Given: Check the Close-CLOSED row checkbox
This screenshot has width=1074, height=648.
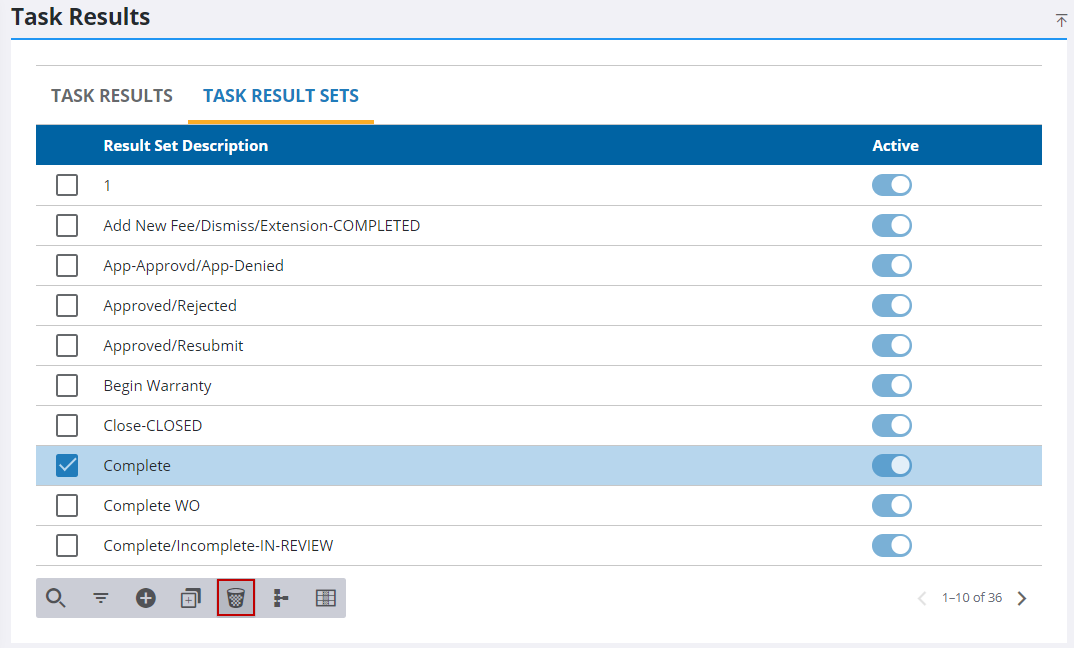Looking at the screenshot, I should pyautogui.click(x=66, y=425).
